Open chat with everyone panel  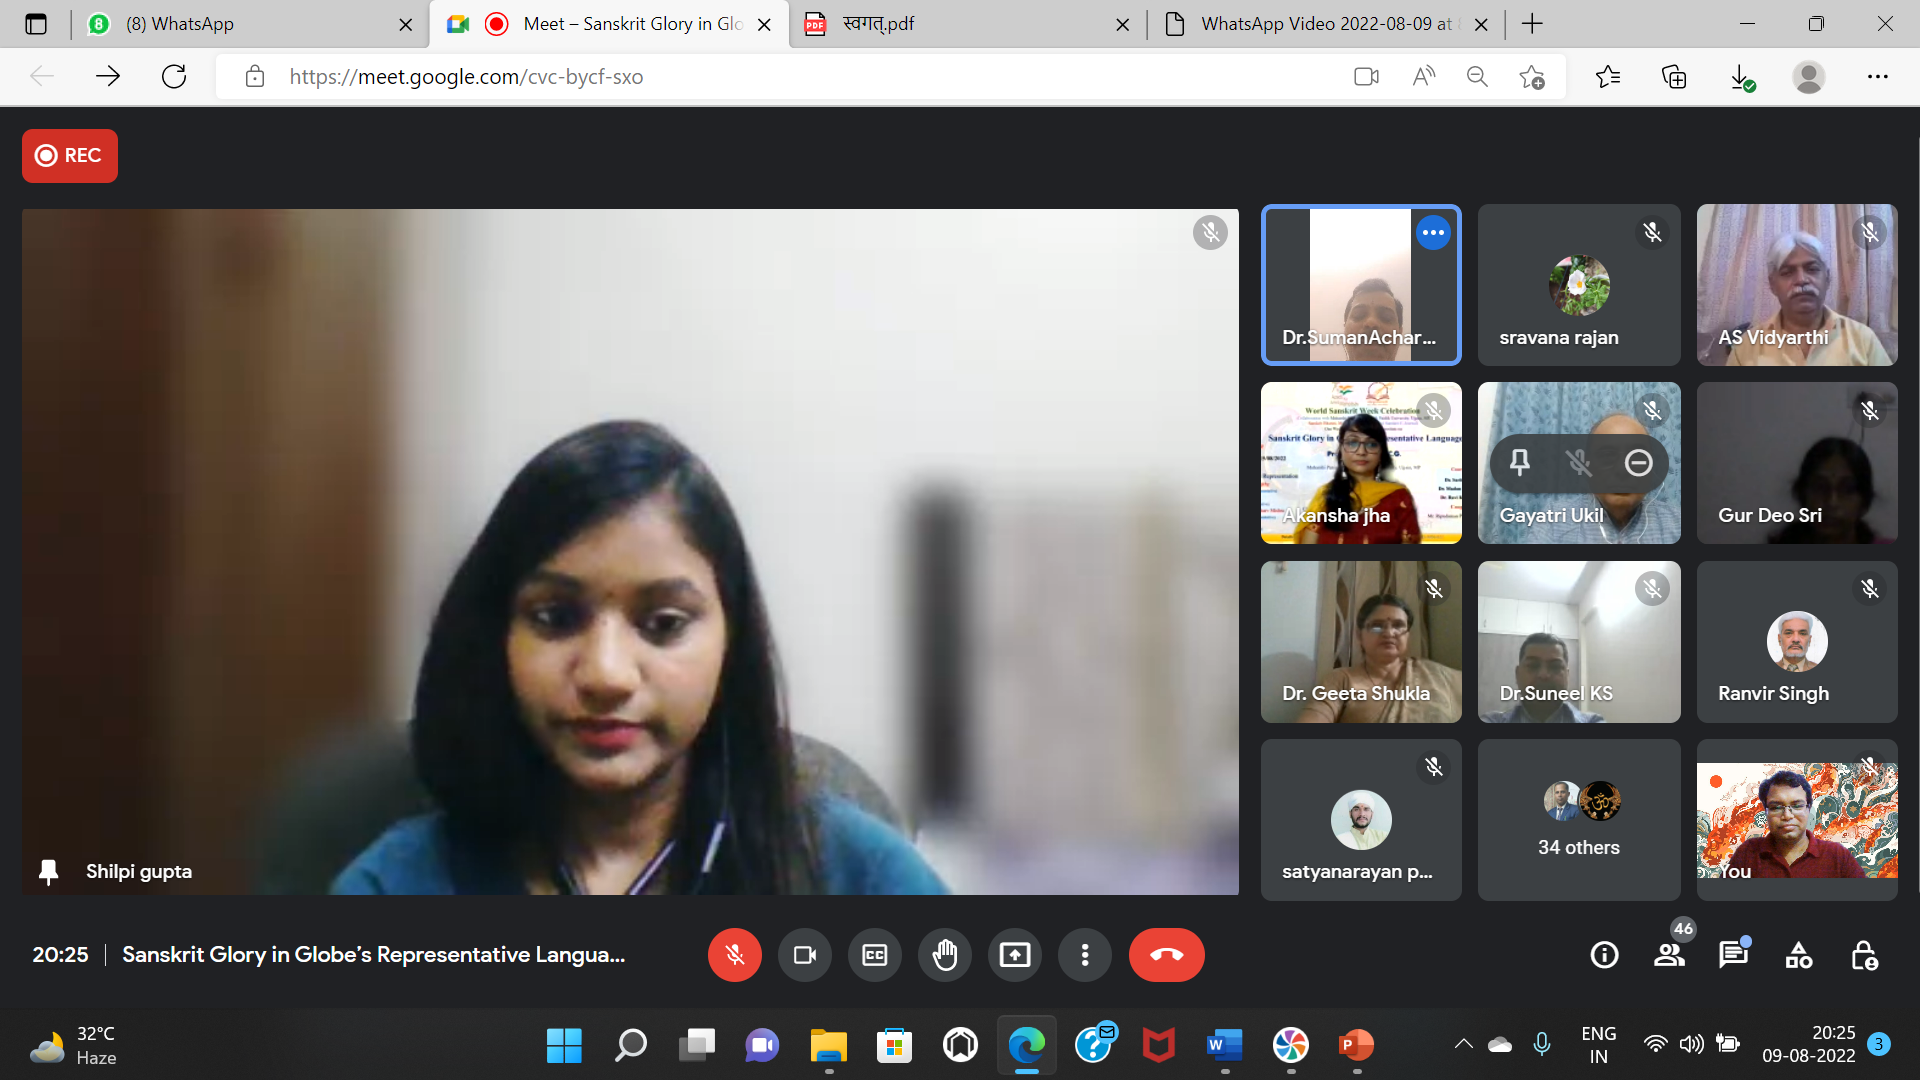click(1732, 955)
